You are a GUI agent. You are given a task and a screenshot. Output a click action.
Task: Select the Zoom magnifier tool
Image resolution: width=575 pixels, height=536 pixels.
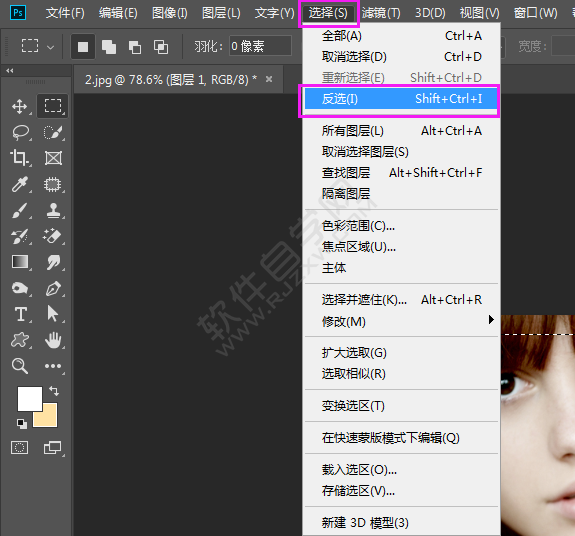pos(19,366)
